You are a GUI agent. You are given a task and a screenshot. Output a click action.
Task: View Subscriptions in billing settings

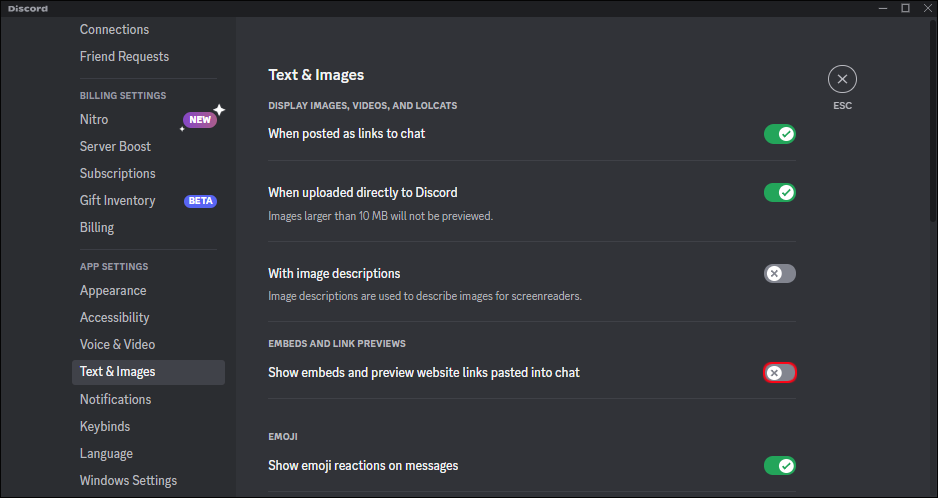(x=118, y=174)
